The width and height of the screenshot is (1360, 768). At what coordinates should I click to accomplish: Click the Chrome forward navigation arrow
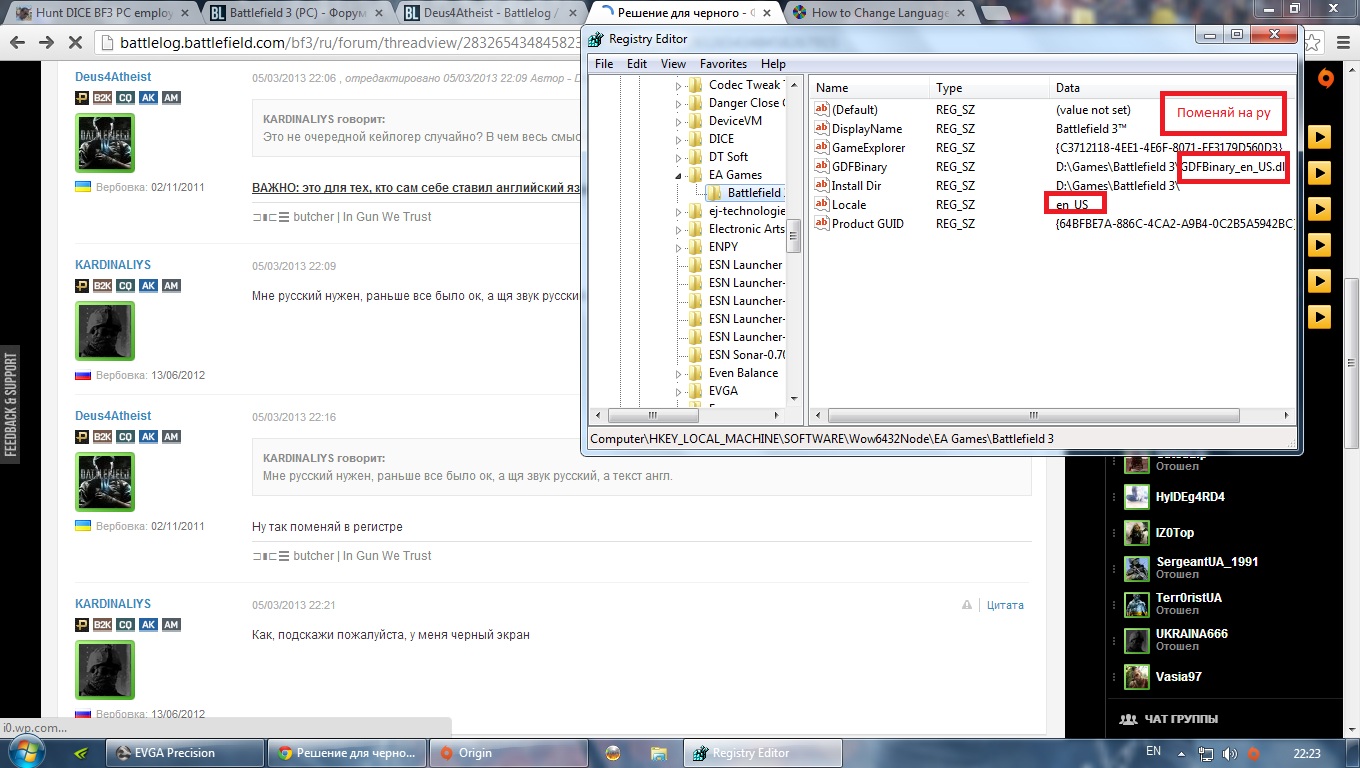46,42
